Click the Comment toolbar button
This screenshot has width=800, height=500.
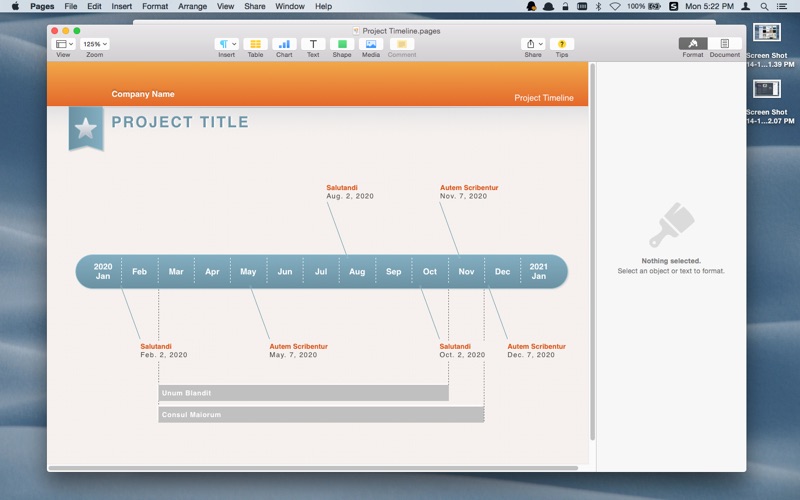(402, 44)
